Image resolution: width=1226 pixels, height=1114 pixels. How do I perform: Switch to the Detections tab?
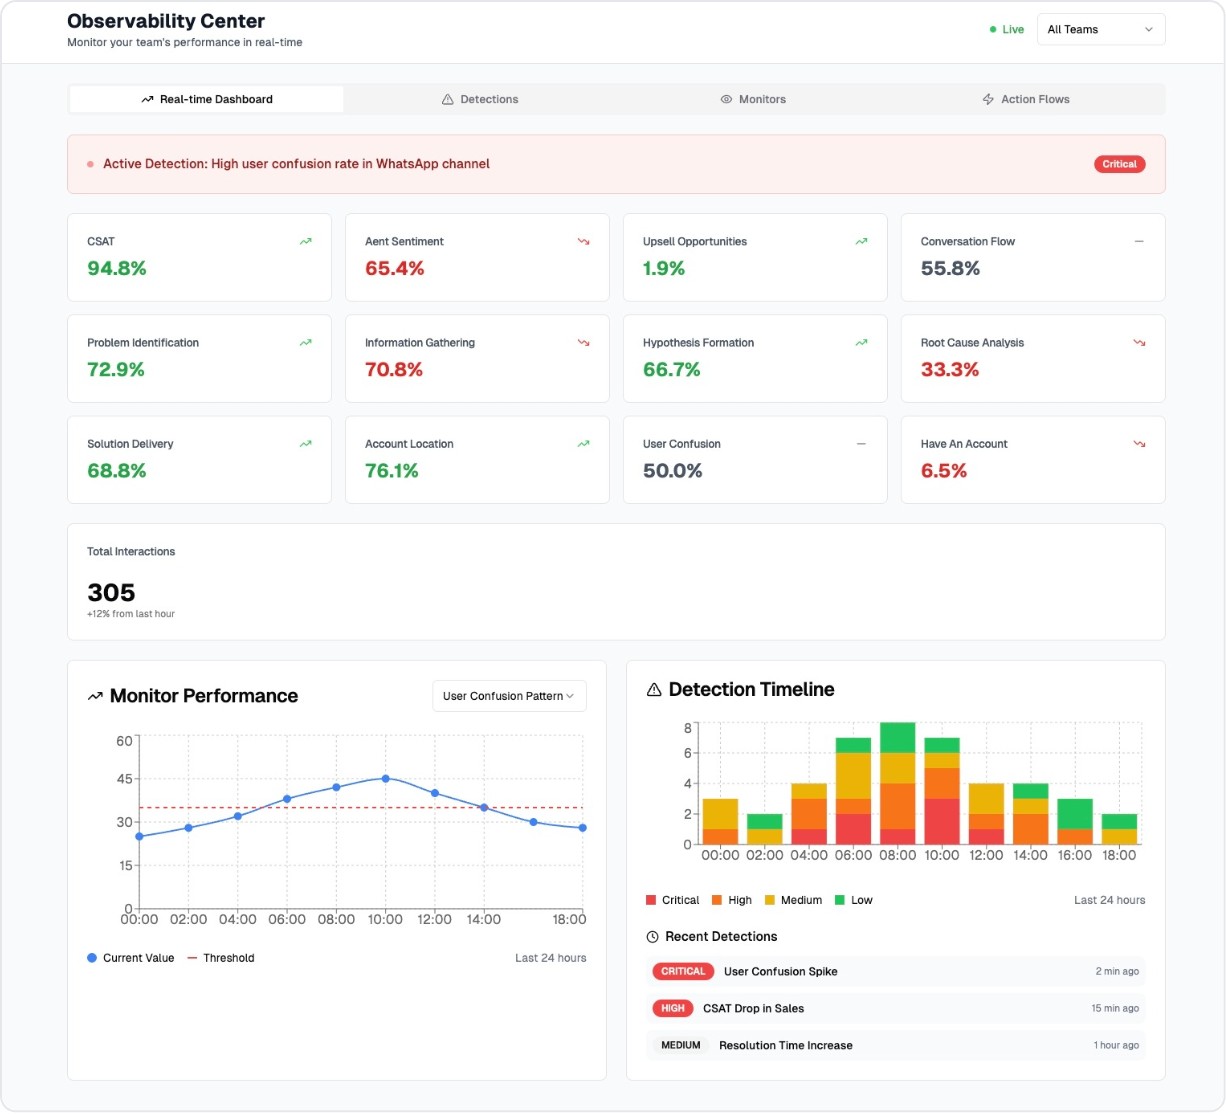click(x=480, y=99)
